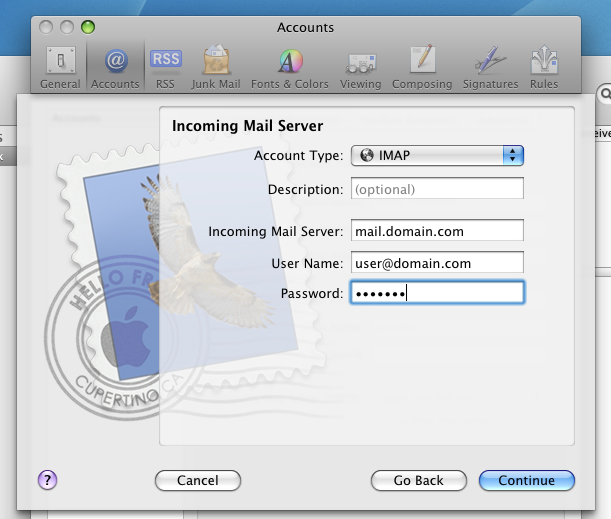Open the Composing preferences pane
611x519 pixels.
[422, 67]
